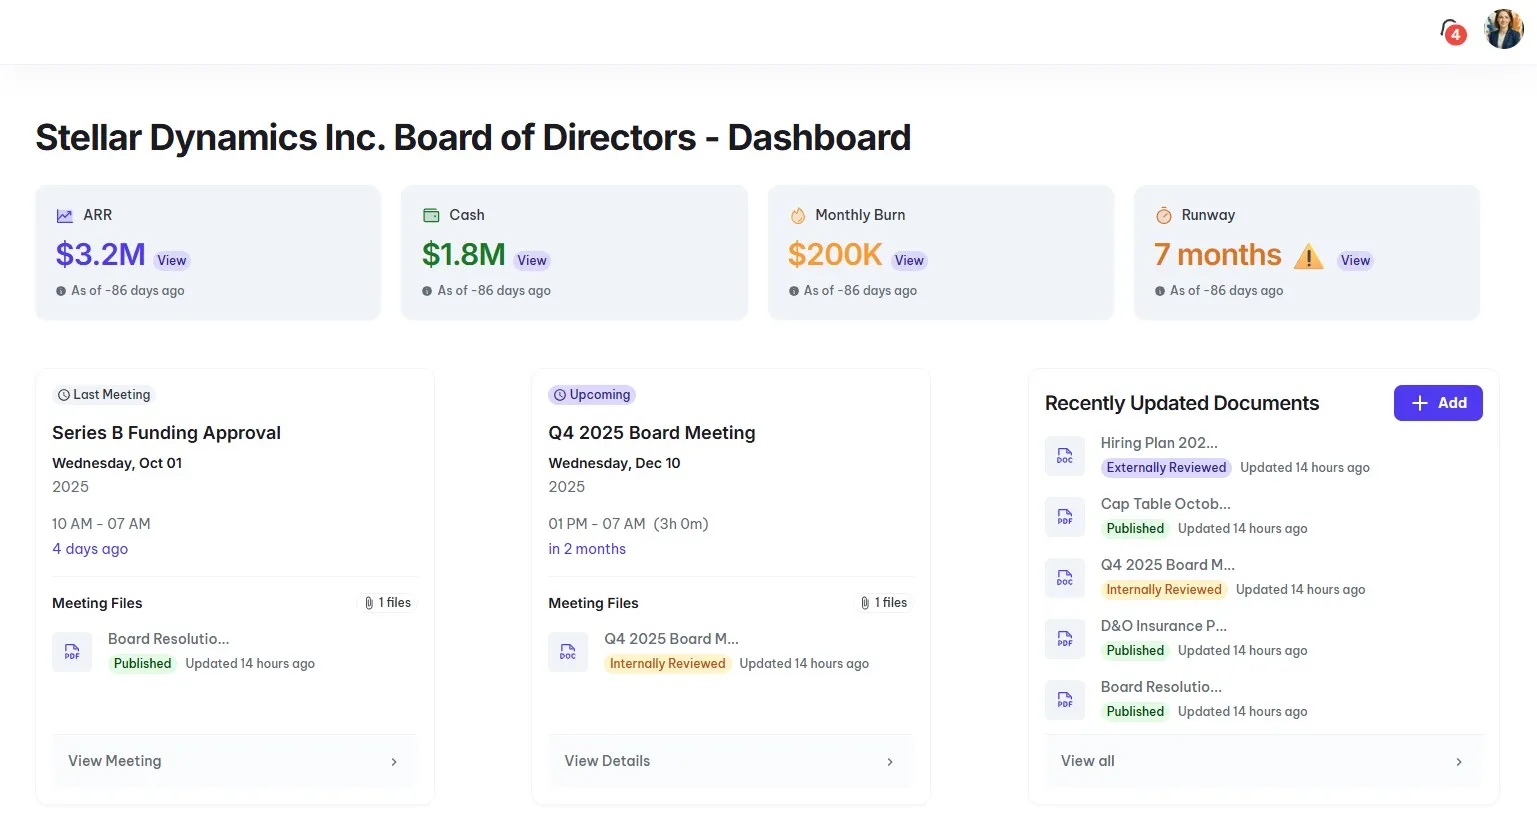The height and width of the screenshot is (814, 1537).
Task: Open the user profile avatar
Action: click(1503, 28)
